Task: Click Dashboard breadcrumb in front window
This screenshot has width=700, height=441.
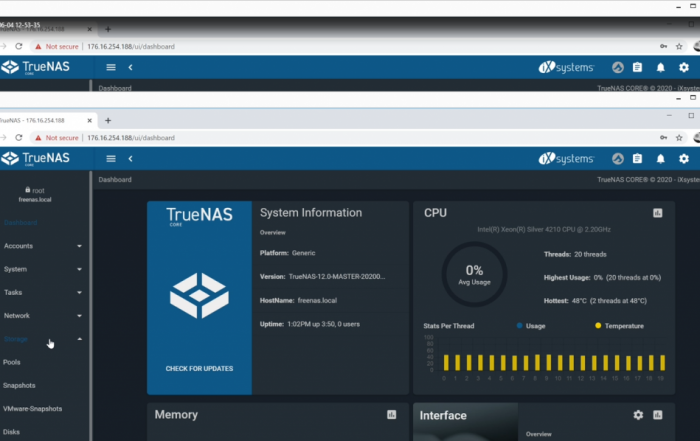Action: tap(115, 179)
